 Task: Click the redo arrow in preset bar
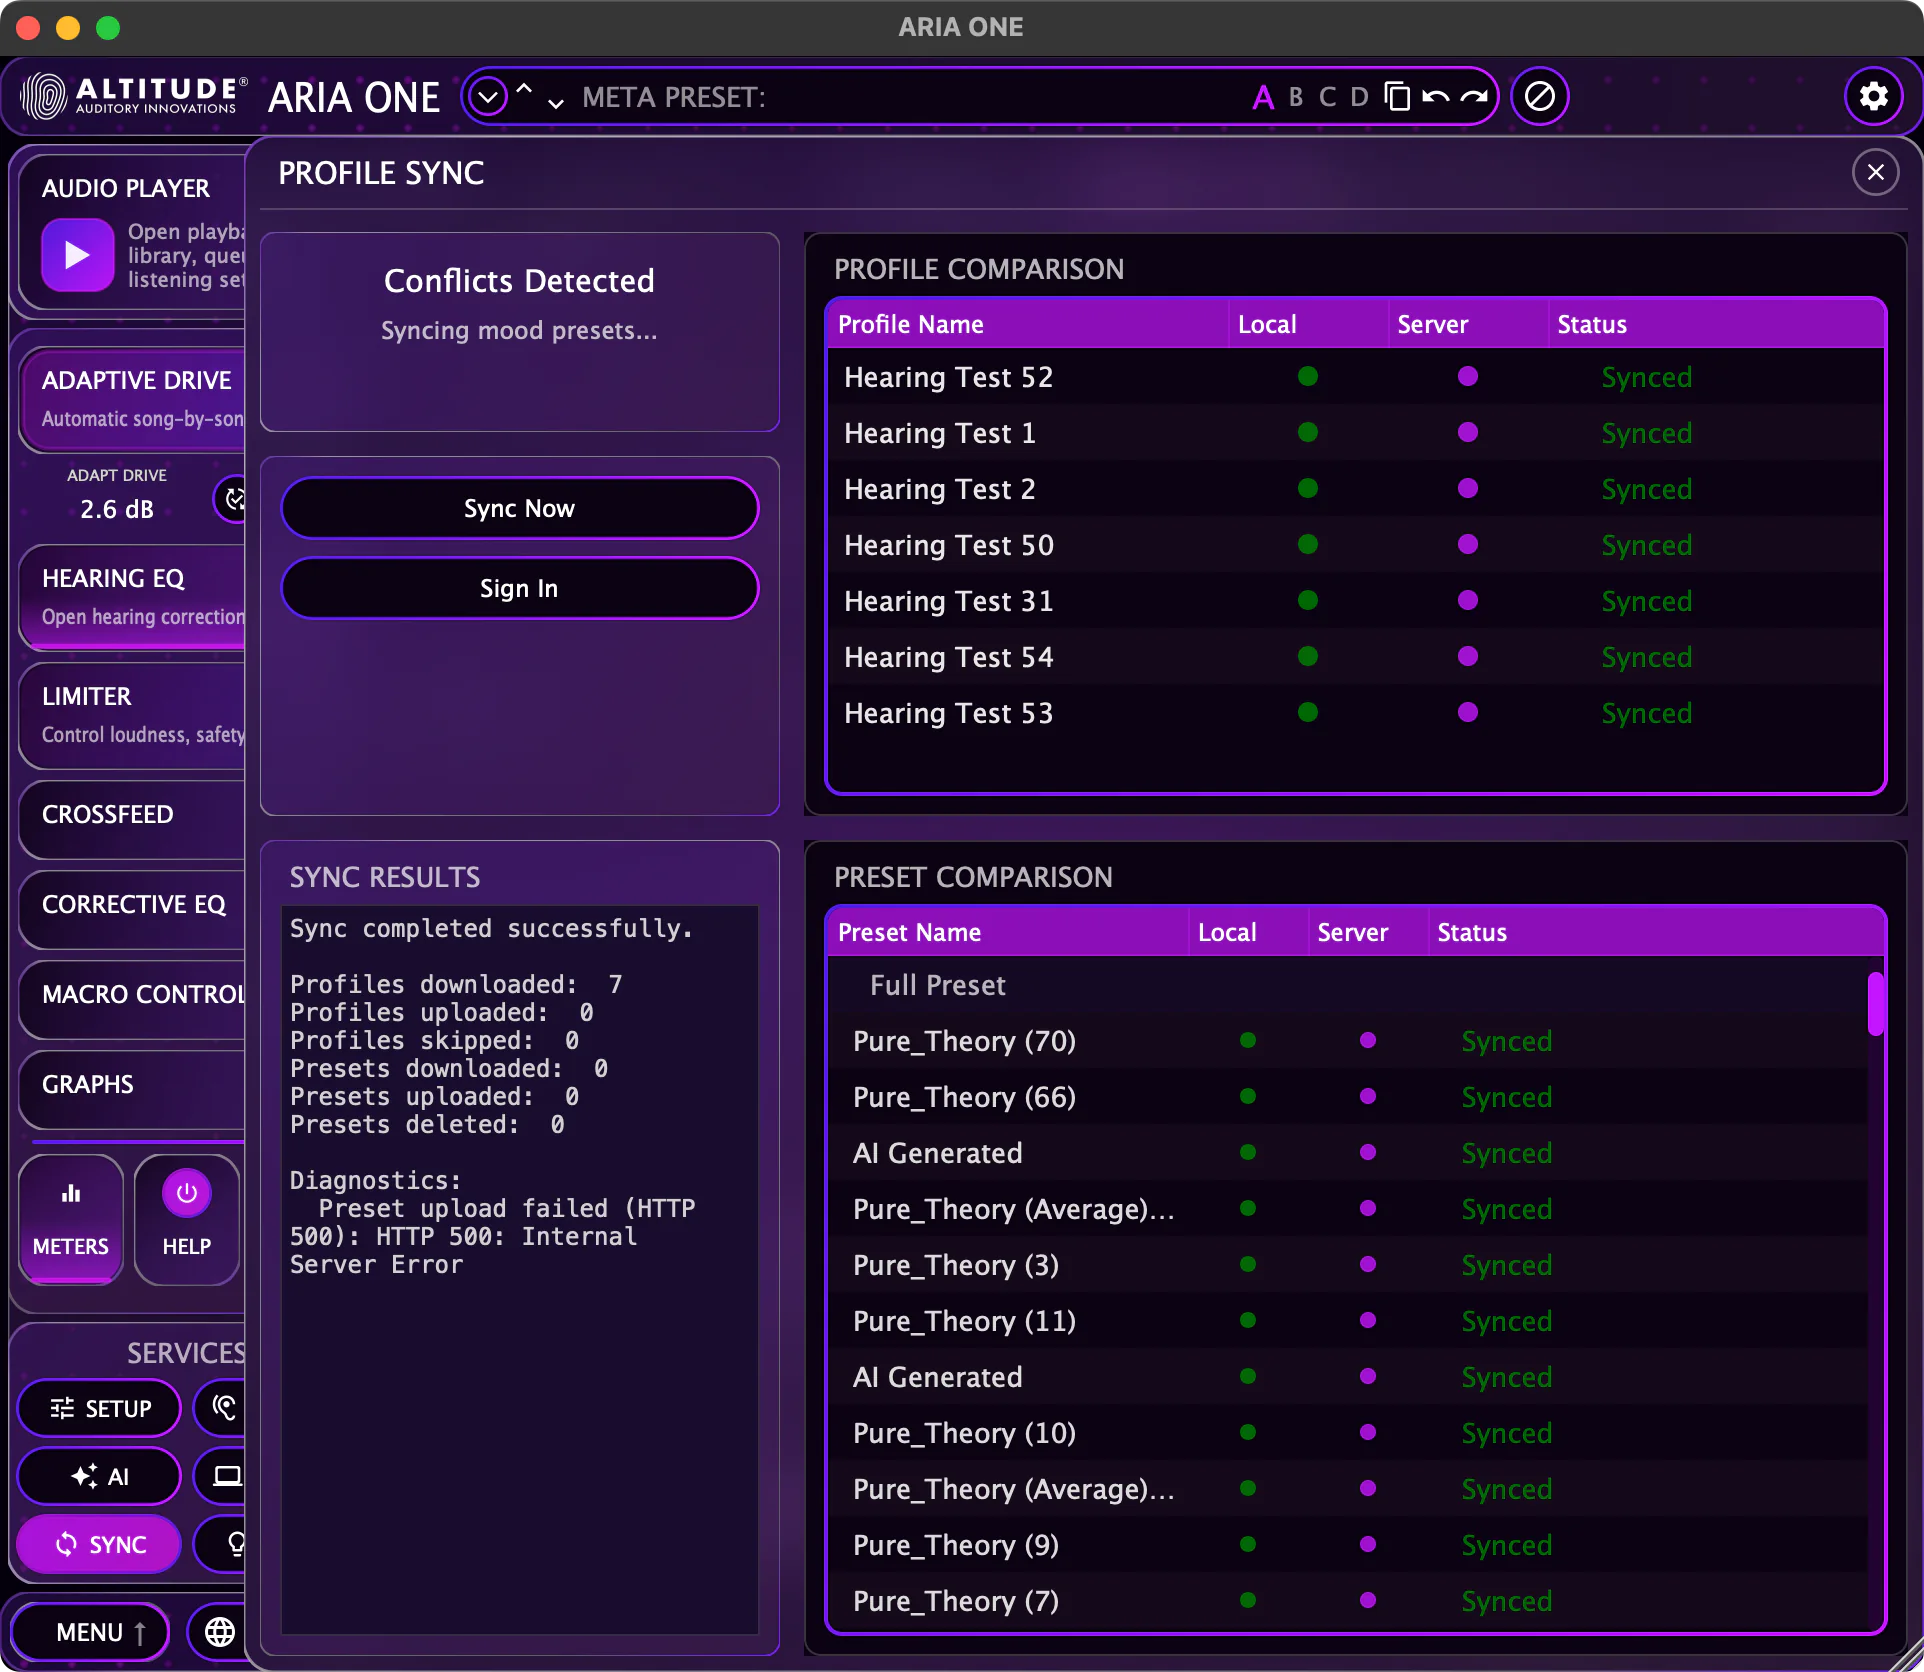point(1473,97)
